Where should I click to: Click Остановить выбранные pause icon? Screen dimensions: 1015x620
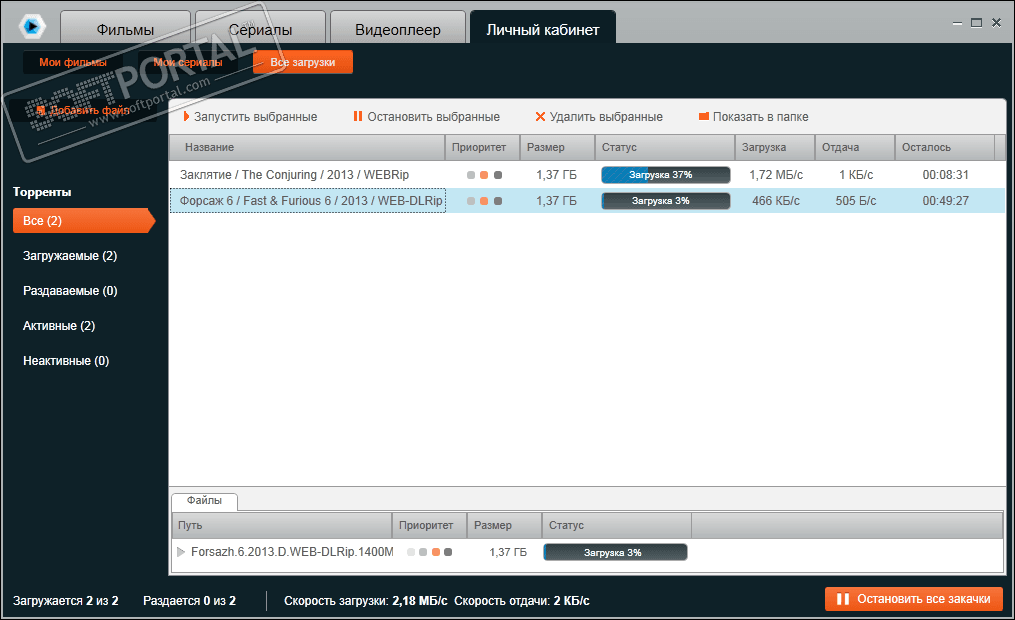tap(357, 116)
